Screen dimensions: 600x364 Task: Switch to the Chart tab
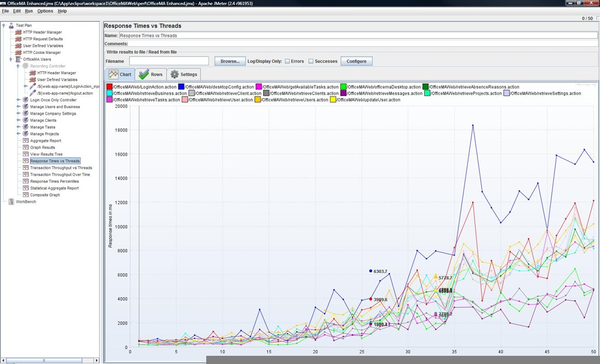point(119,74)
